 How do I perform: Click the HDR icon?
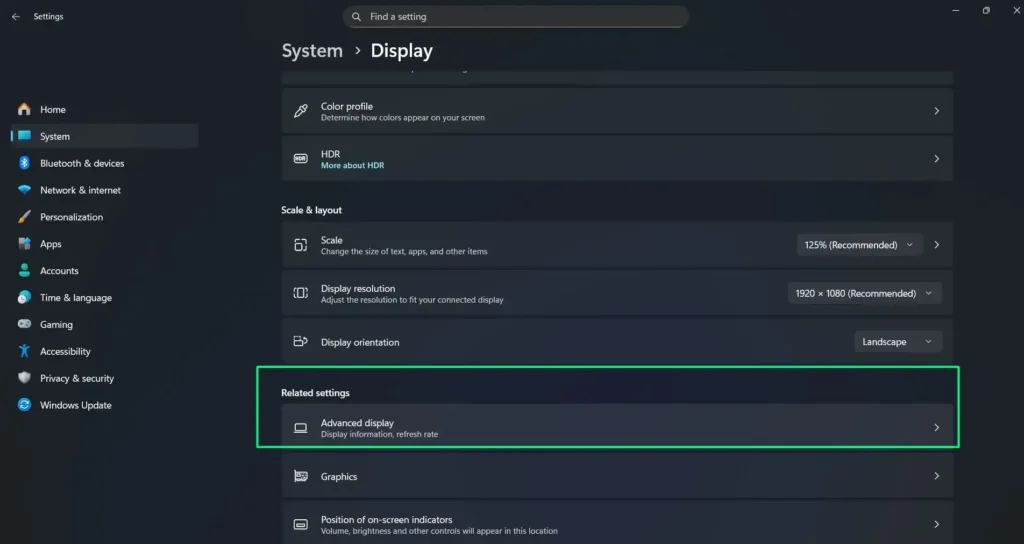click(x=300, y=159)
